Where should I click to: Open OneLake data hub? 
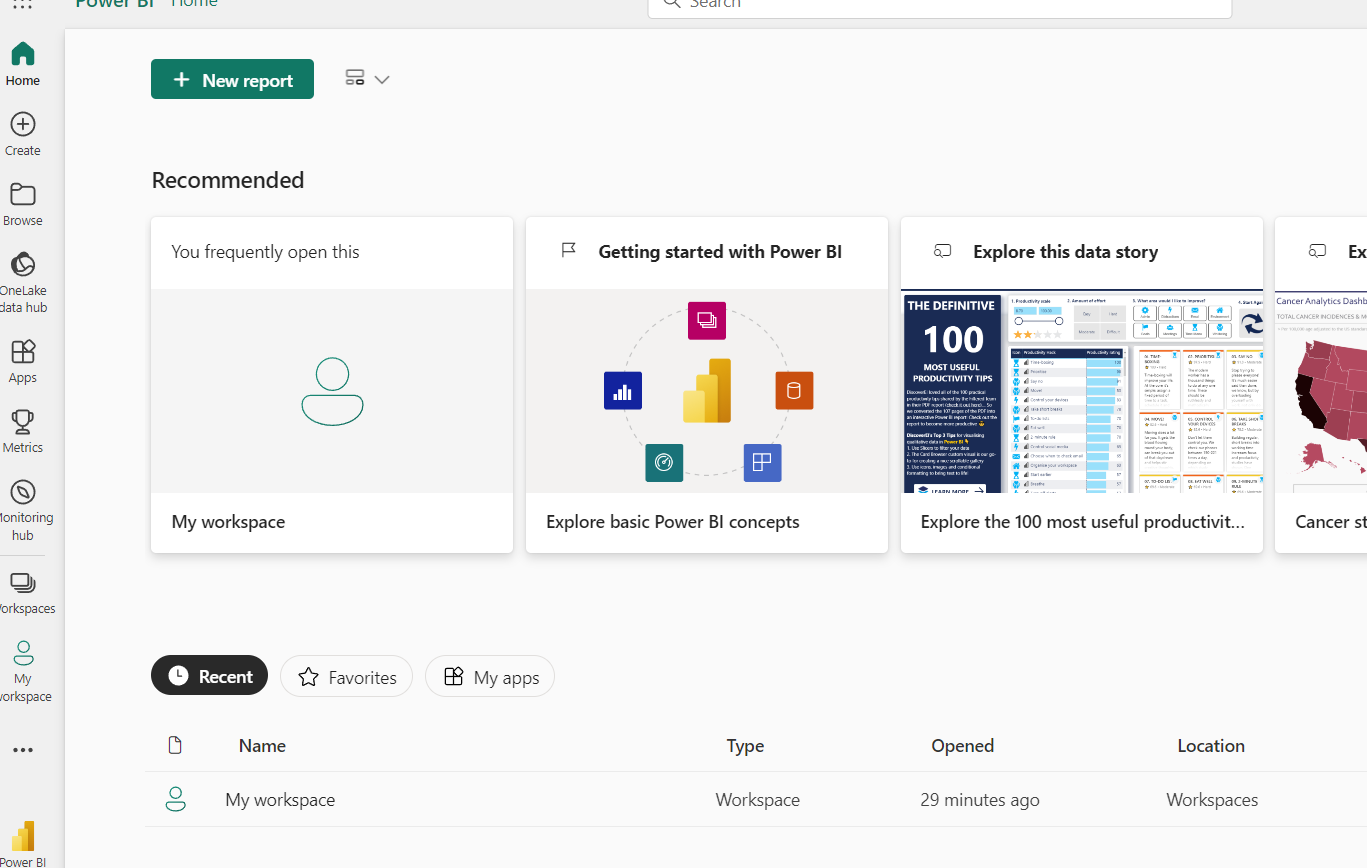(x=22, y=283)
